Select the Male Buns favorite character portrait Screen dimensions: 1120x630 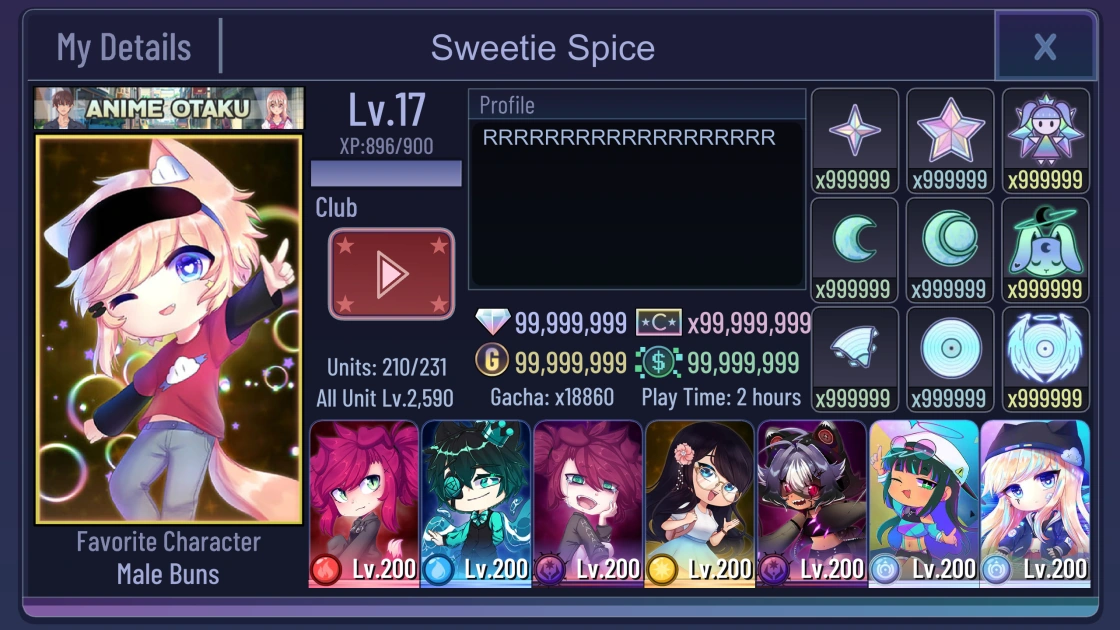[169, 329]
